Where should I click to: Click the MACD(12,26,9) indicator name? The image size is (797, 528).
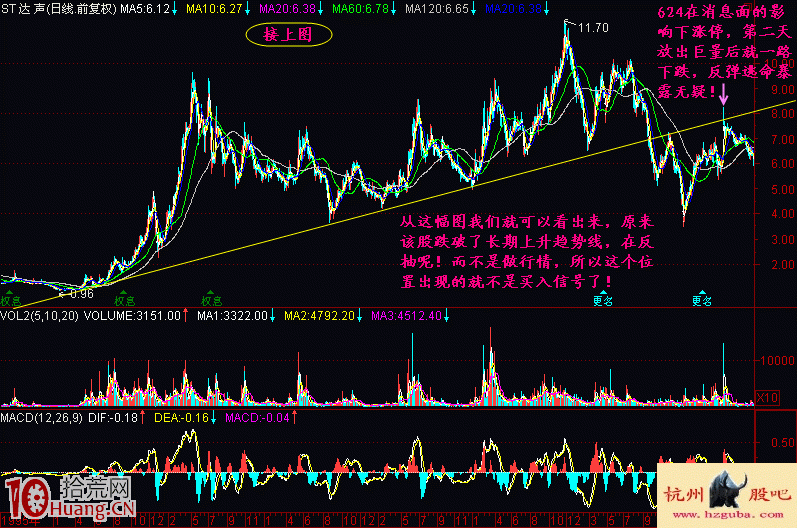click(41, 418)
